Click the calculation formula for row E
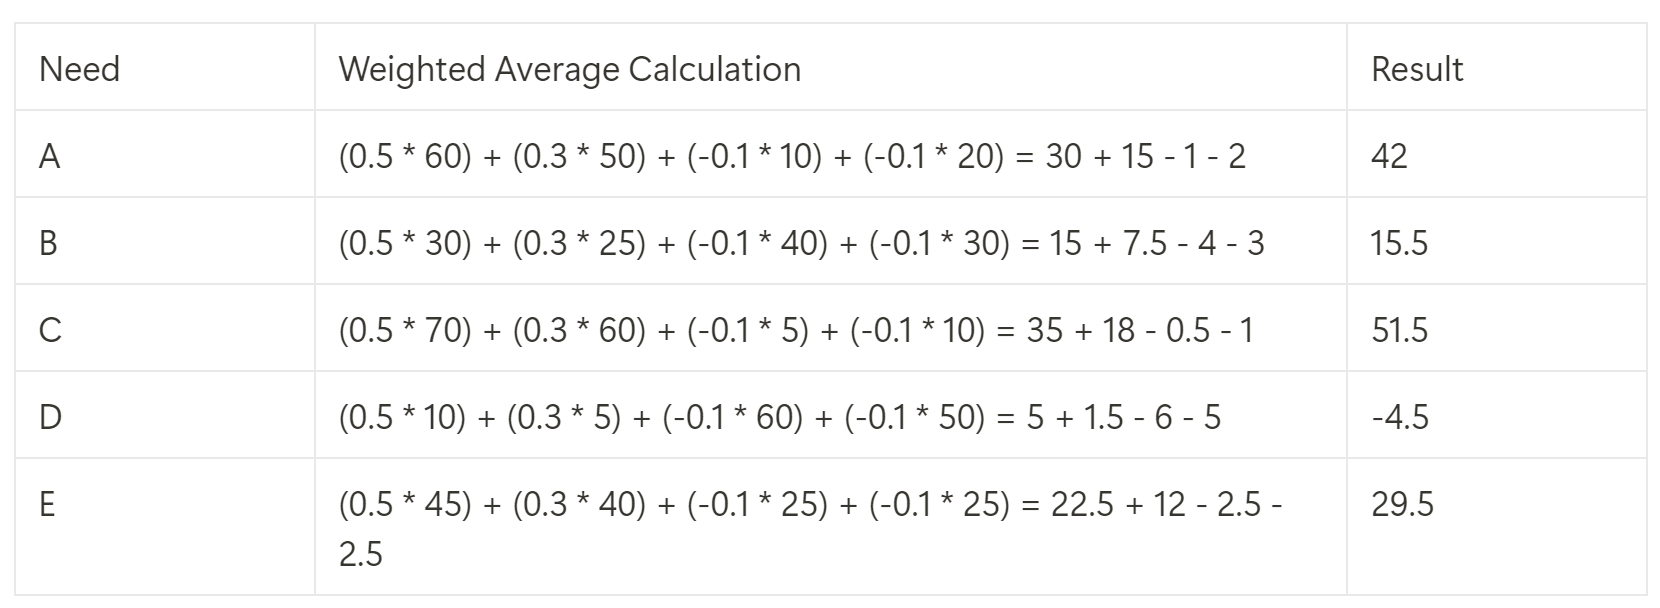1660x608 pixels. pyautogui.click(x=811, y=528)
